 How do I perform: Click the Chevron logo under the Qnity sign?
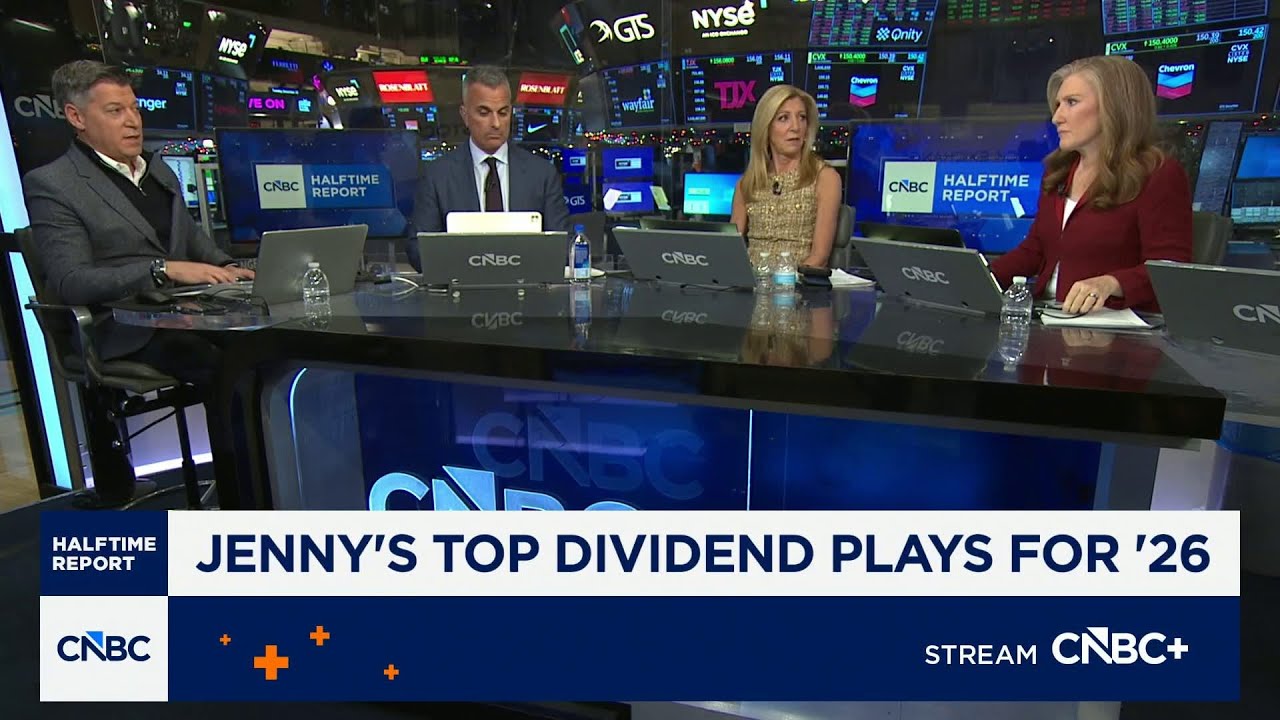[x=862, y=85]
